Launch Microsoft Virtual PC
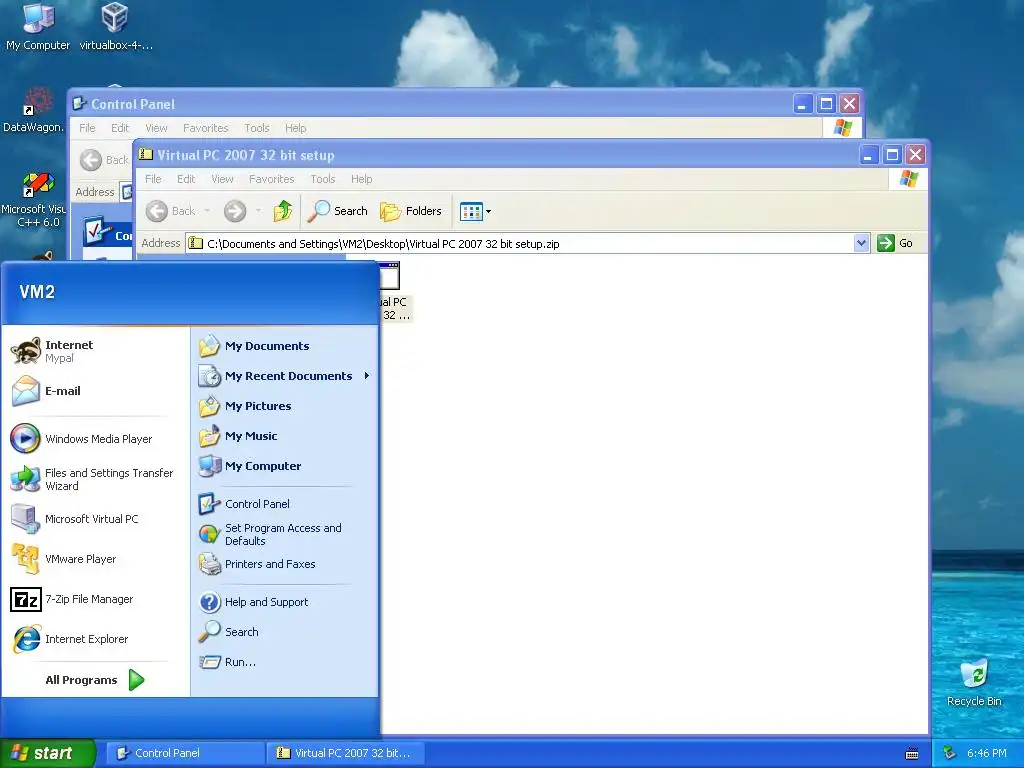Viewport: 1024px width, 768px height. click(x=95, y=519)
